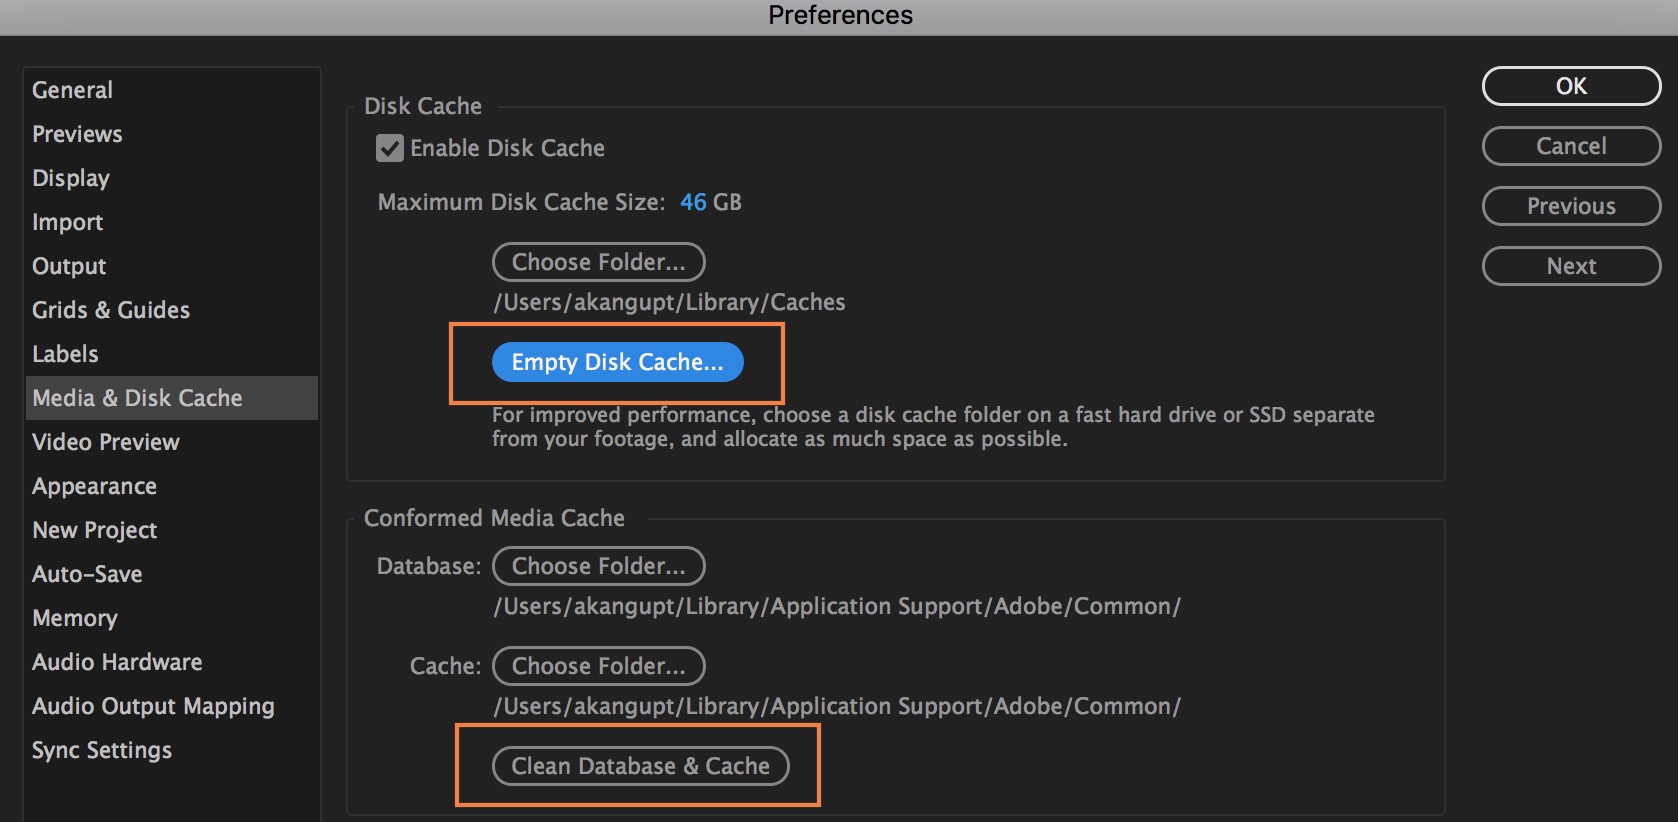Uncheck Enable Disk Cache
Screen dimensions: 1678x822
click(x=391, y=147)
